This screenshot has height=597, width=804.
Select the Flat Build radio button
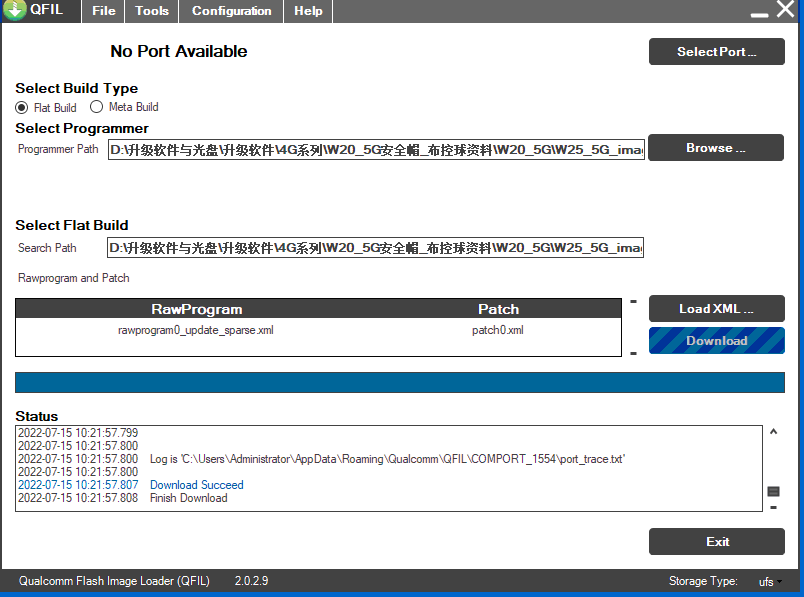pyautogui.click(x=22, y=108)
